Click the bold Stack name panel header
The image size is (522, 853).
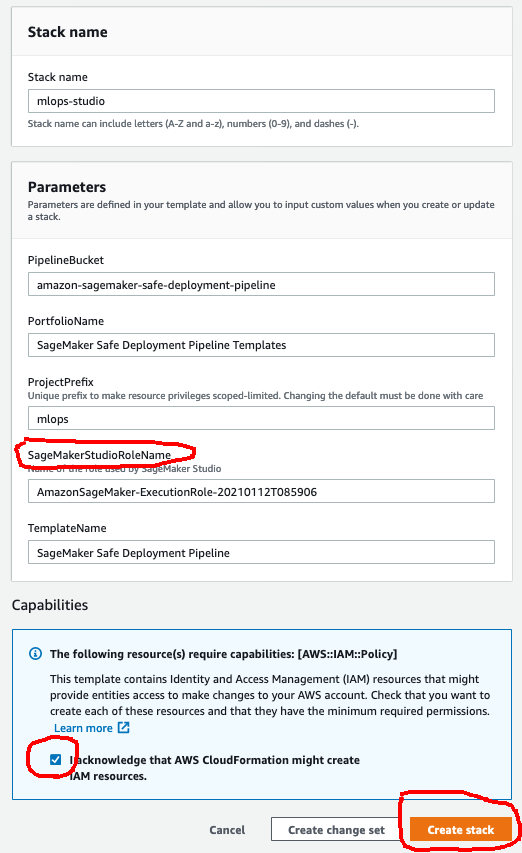(x=67, y=32)
